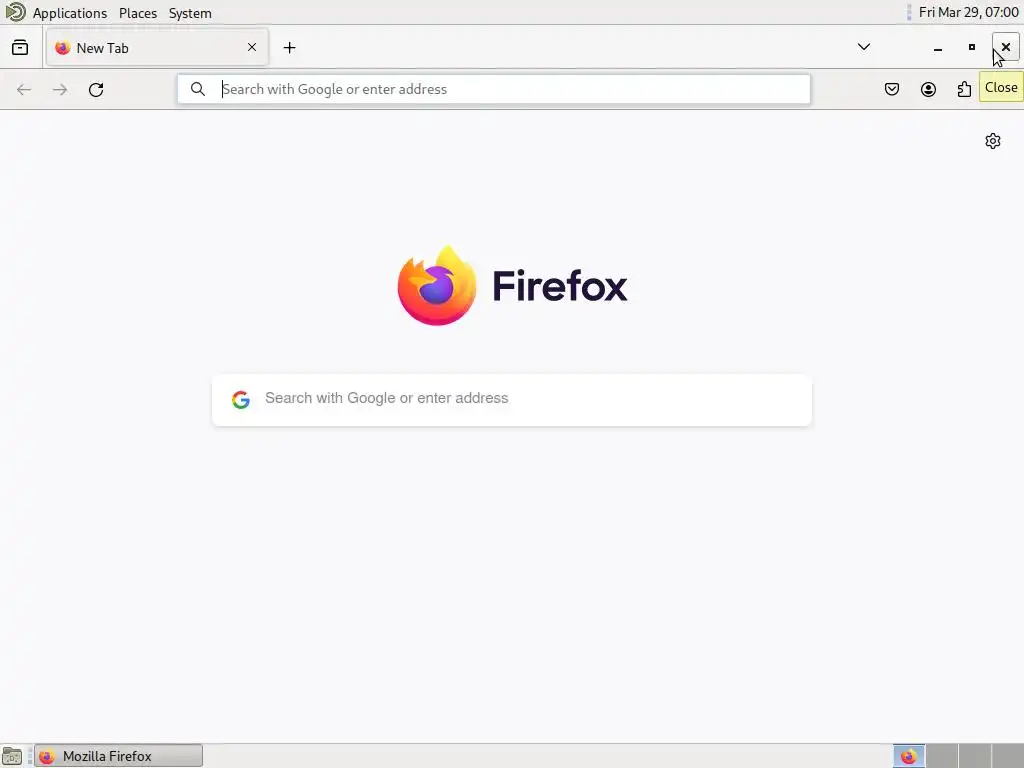This screenshot has width=1024, height=768.
Task: Open the Applications menu
Action: [70, 13]
